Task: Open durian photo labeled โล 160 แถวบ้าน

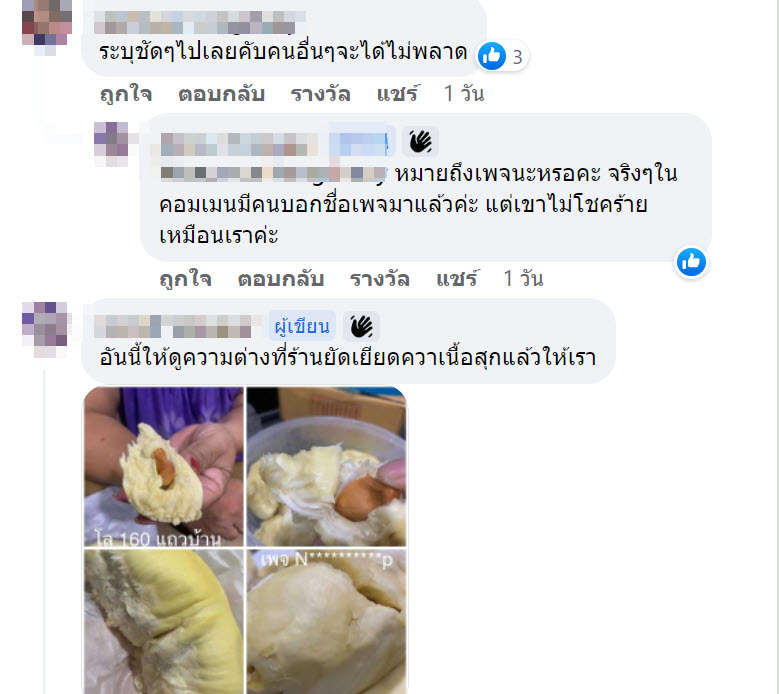Action: [163, 466]
